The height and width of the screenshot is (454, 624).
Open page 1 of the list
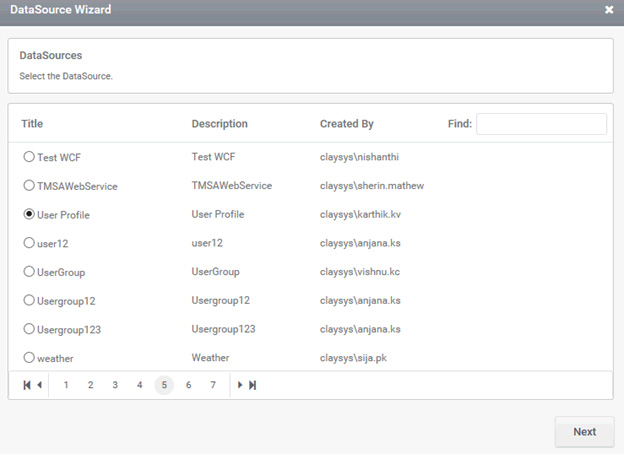(x=66, y=385)
